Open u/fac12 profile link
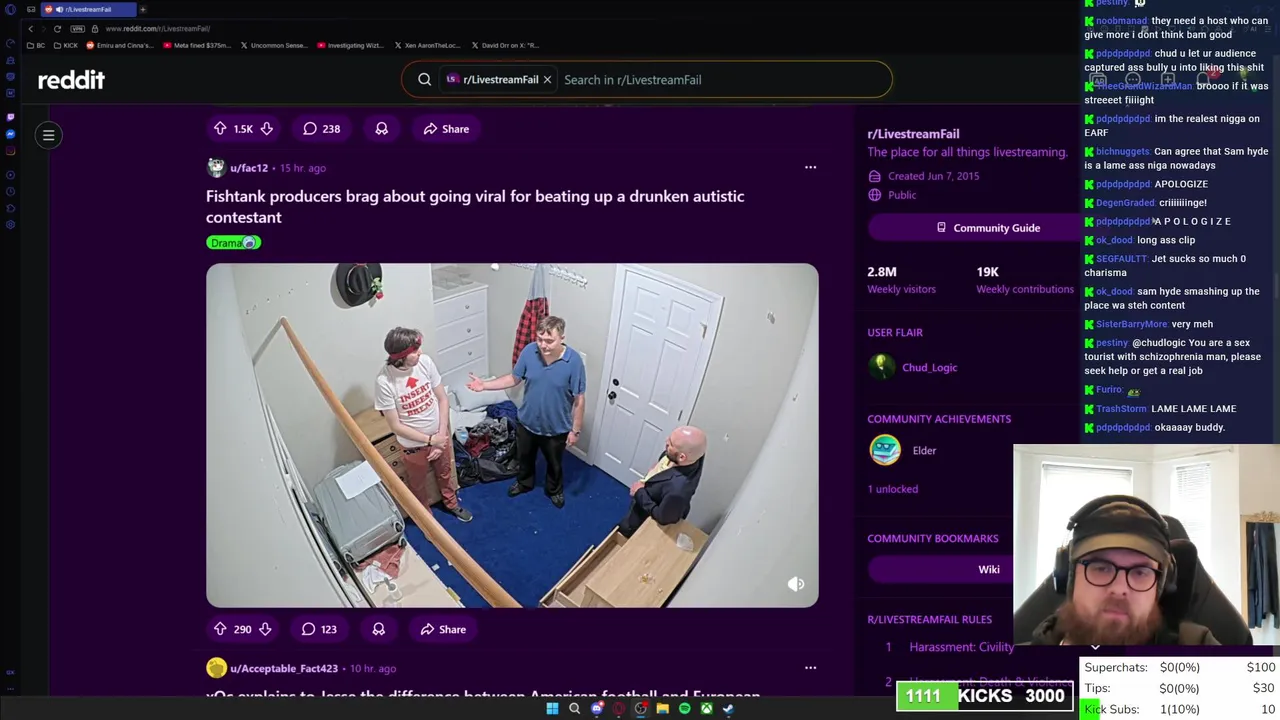The width and height of the screenshot is (1280, 720). [x=249, y=168]
